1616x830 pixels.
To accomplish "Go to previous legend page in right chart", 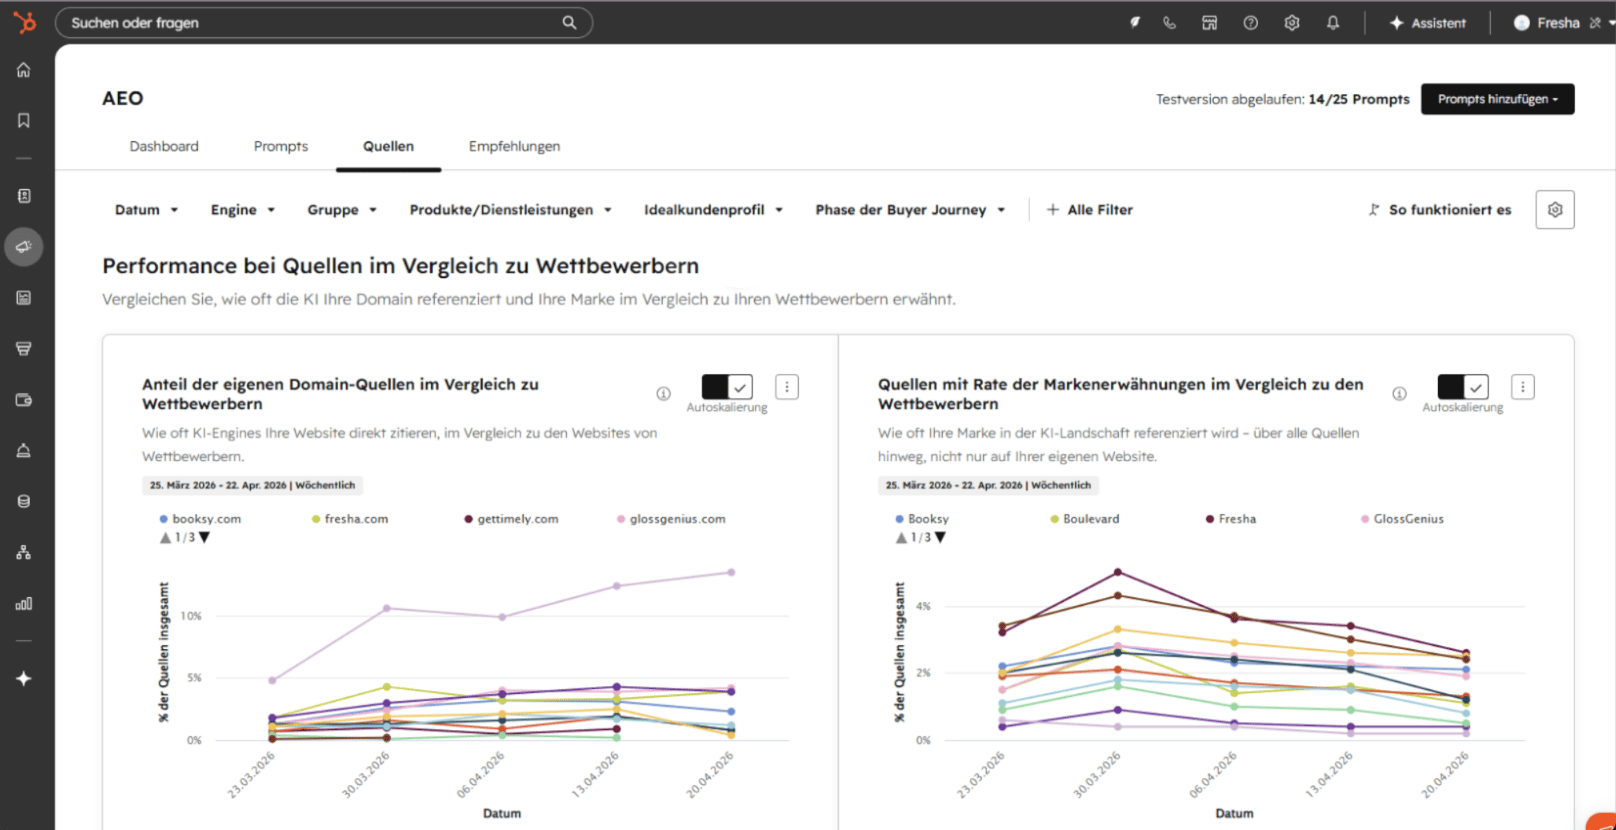I will click(901, 537).
